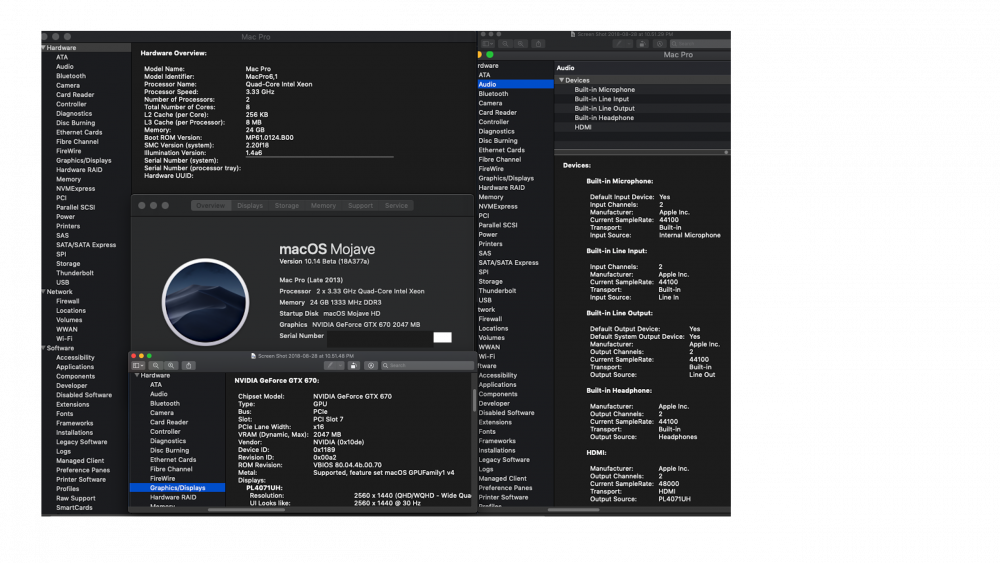Select Disabled Software in Hardware Overview window sidebar
The width and height of the screenshot is (1000, 563).
[x=84, y=395]
